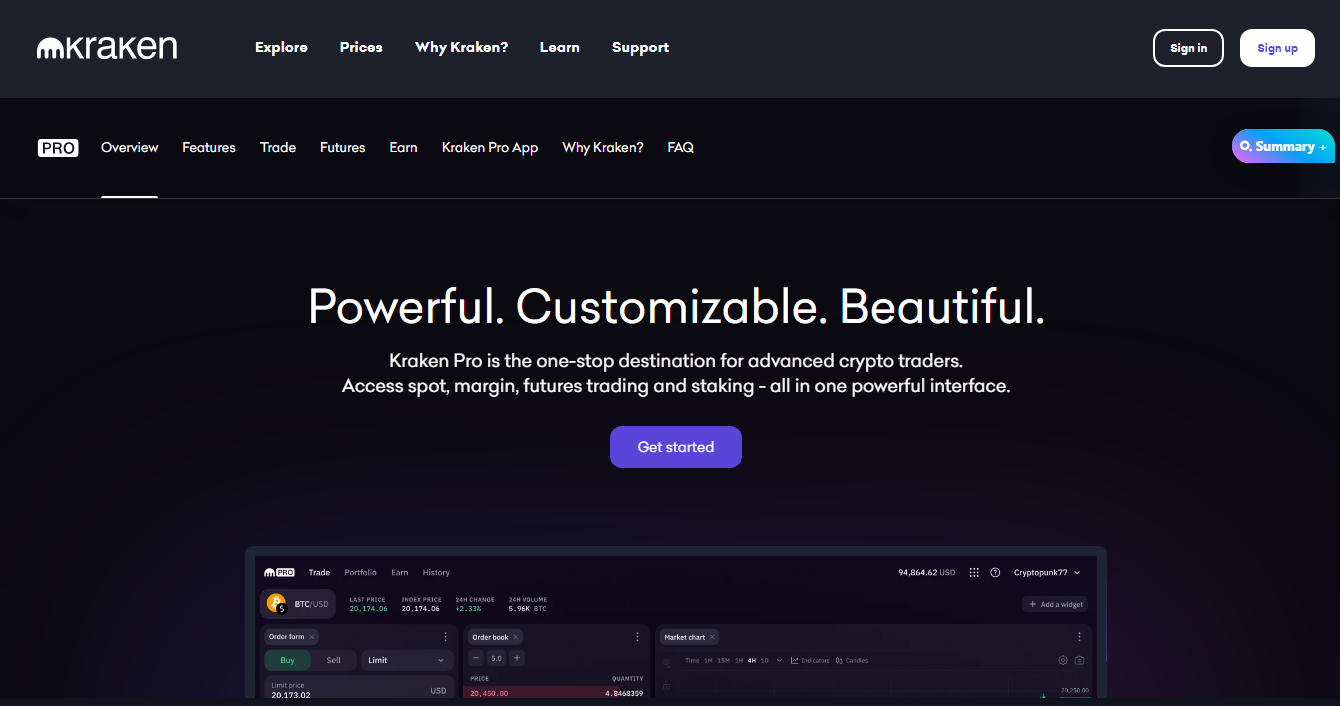Open Why Kraken? in the top header

pos(462,47)
